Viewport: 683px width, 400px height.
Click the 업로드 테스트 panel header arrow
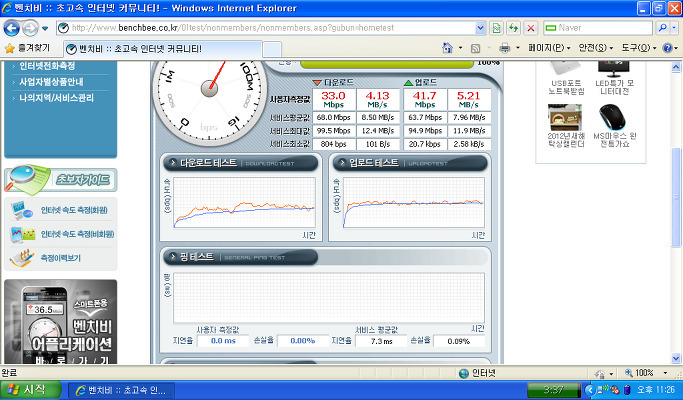point(342,163)
